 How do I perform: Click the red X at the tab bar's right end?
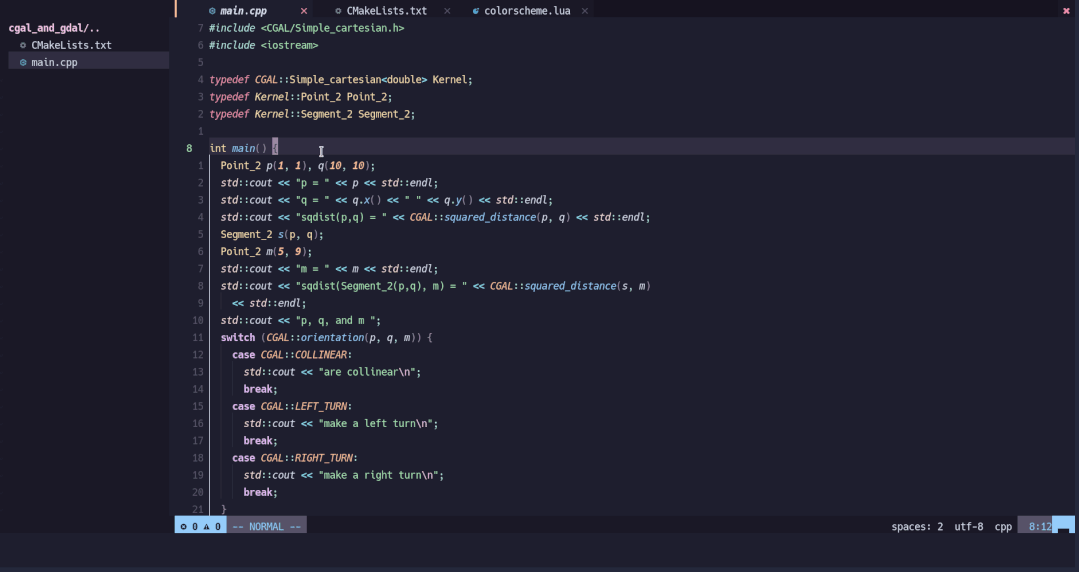coord(1067,11)
